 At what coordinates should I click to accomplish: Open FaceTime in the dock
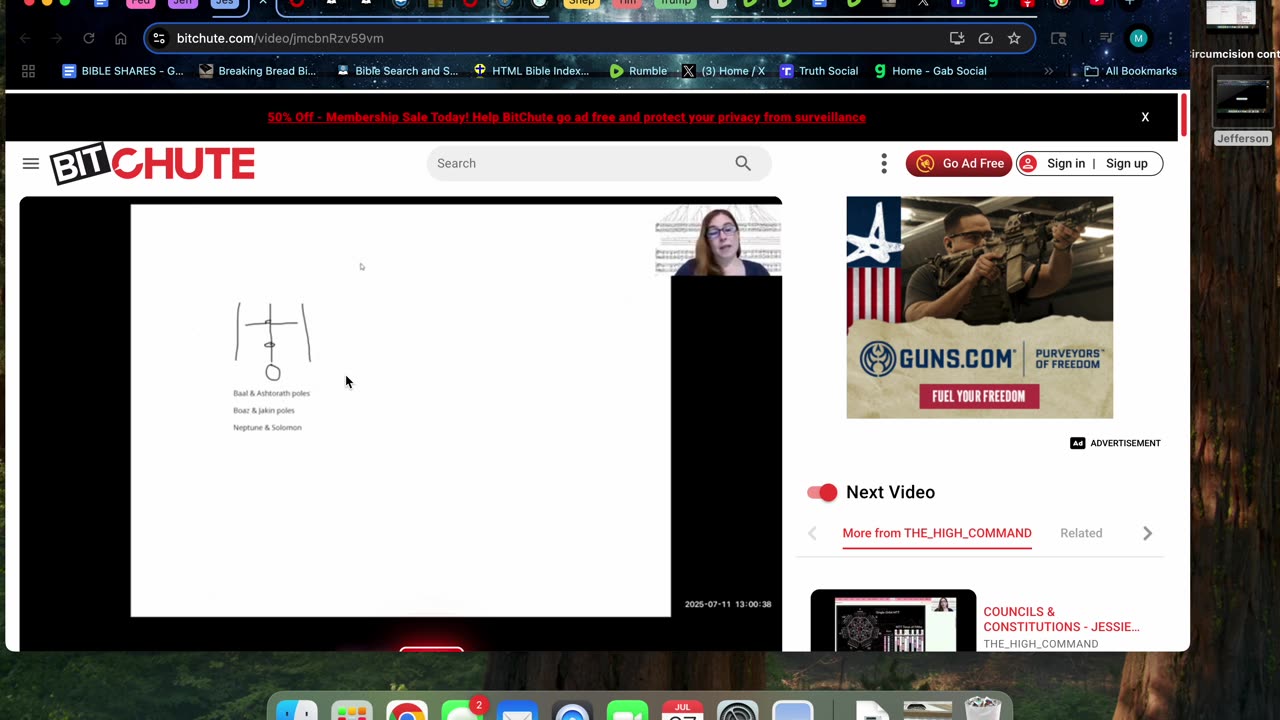pyautogui.click(x=627, y=710)
